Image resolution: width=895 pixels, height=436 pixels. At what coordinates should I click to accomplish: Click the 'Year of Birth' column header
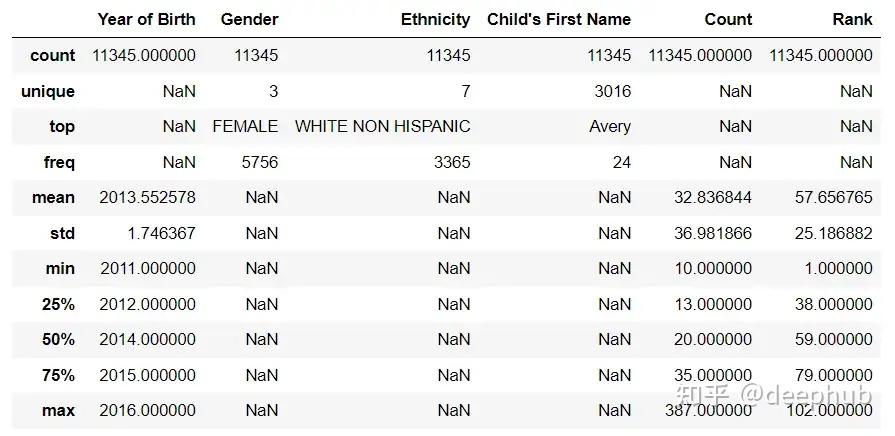[146, 19]
